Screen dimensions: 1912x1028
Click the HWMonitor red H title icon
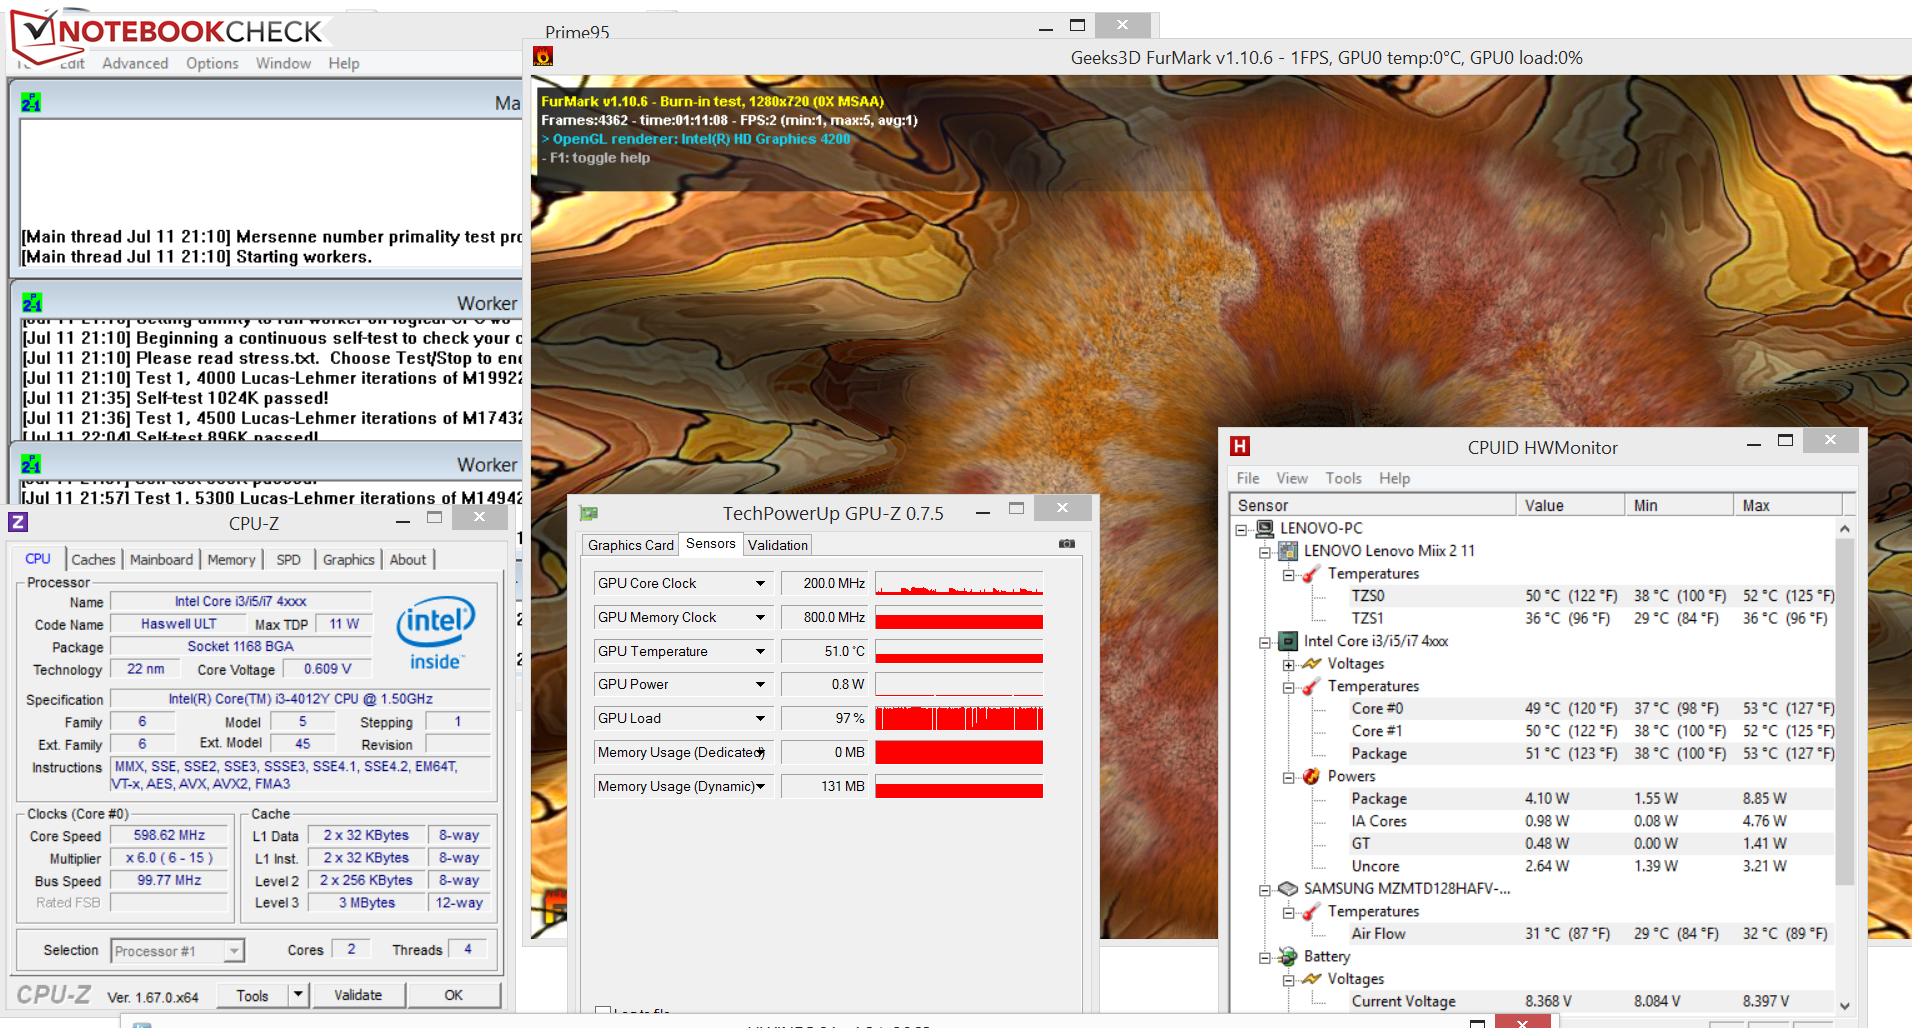click(x=1240, y=446)
